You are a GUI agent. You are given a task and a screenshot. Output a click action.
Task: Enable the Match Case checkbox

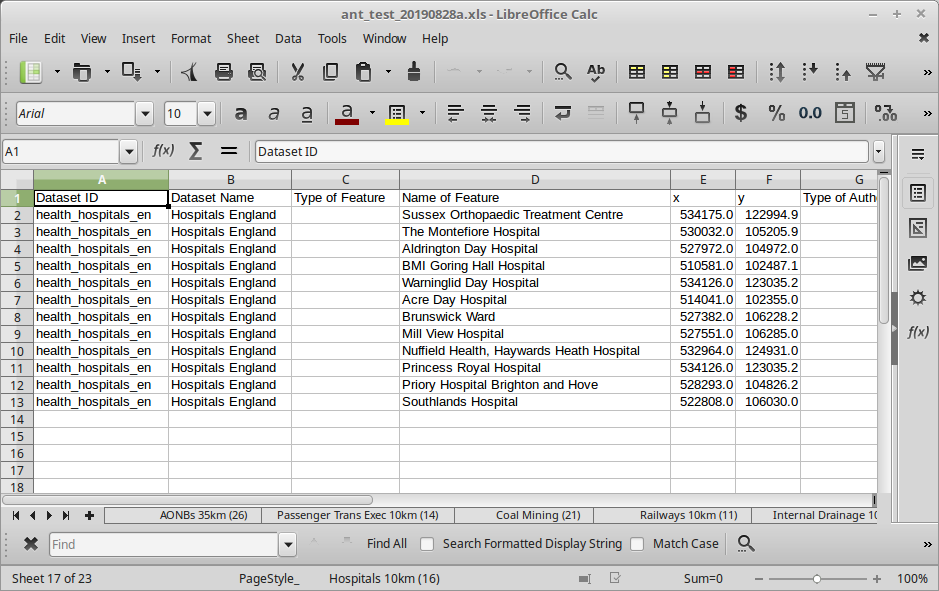tap(637, 544)
